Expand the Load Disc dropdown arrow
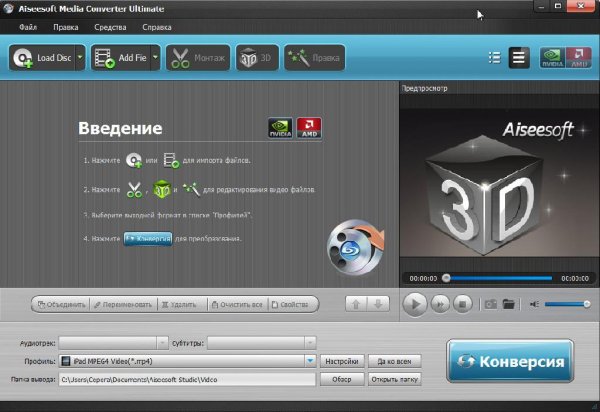Image resolution: width=600 pixels, height=412 pixels. point(80,58)
